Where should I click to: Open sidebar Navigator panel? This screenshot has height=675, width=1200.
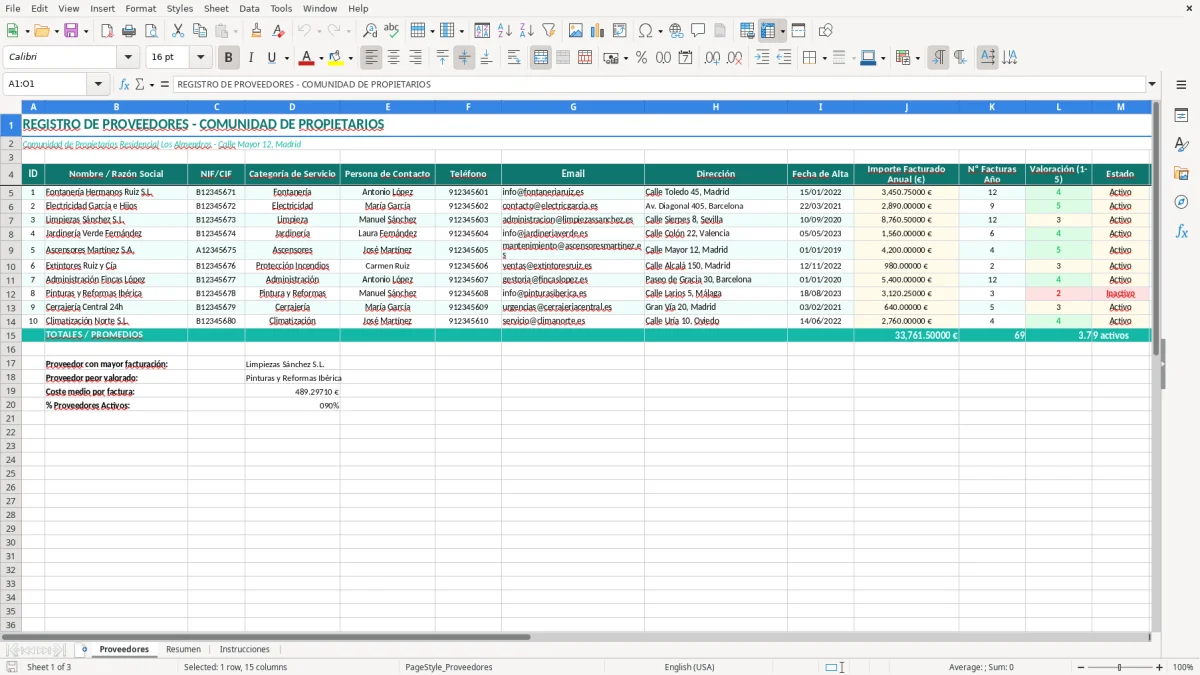[x=1181, y=203]
